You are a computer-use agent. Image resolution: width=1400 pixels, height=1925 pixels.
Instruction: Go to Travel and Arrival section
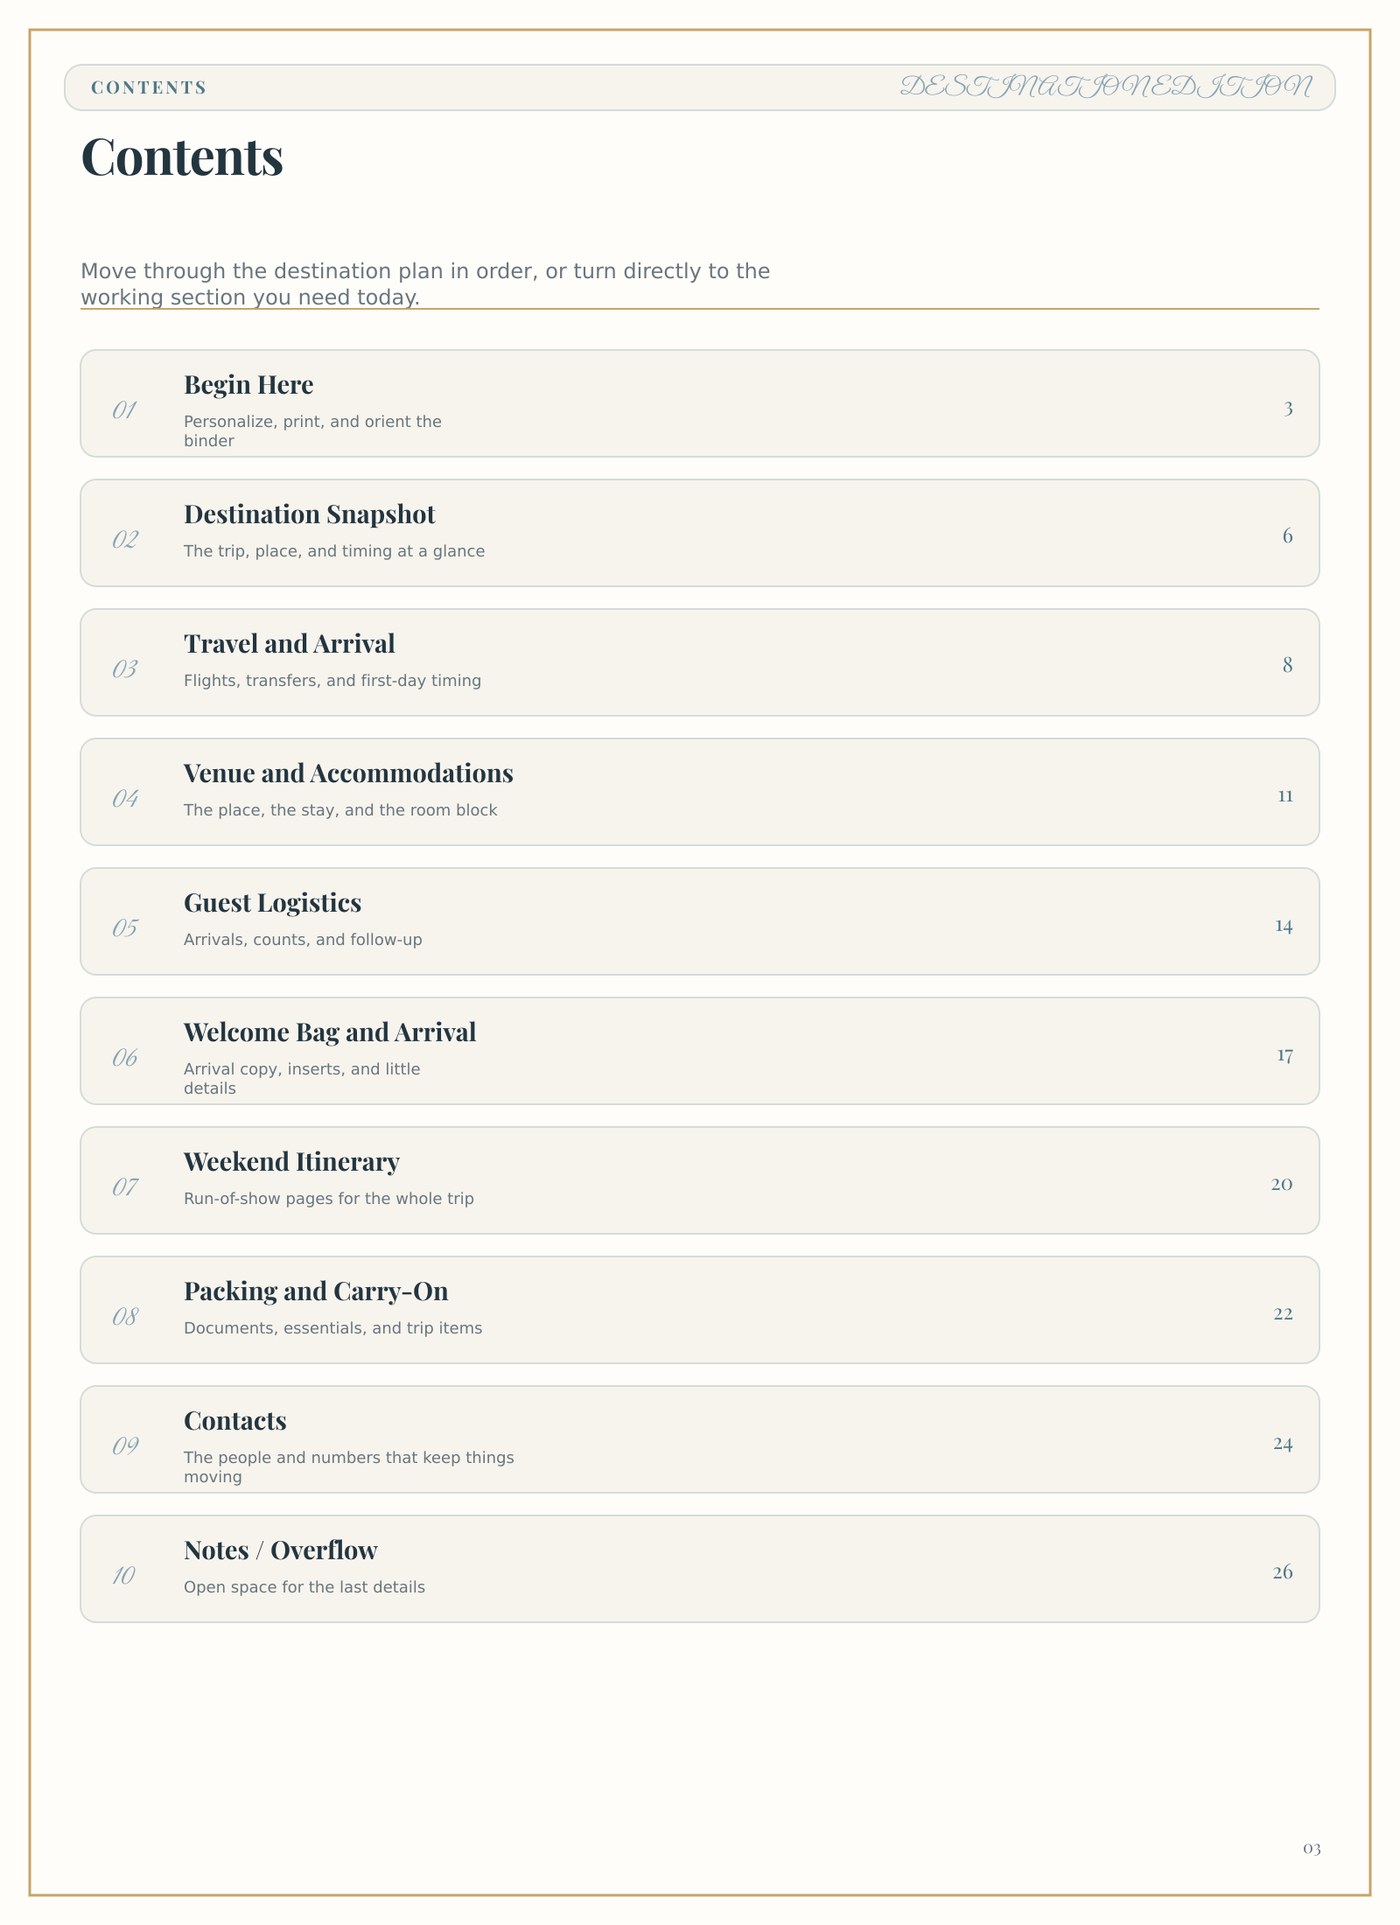coord(699,662)
